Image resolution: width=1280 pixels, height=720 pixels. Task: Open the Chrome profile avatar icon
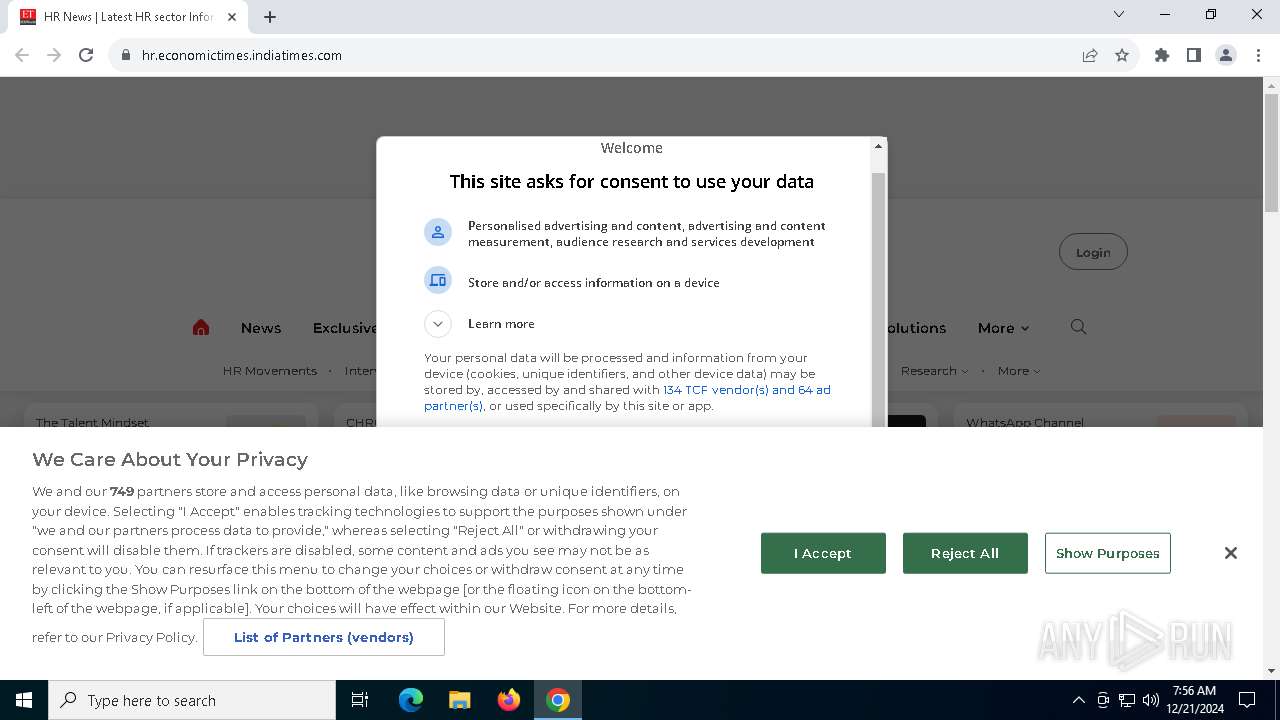(1226, 55)
